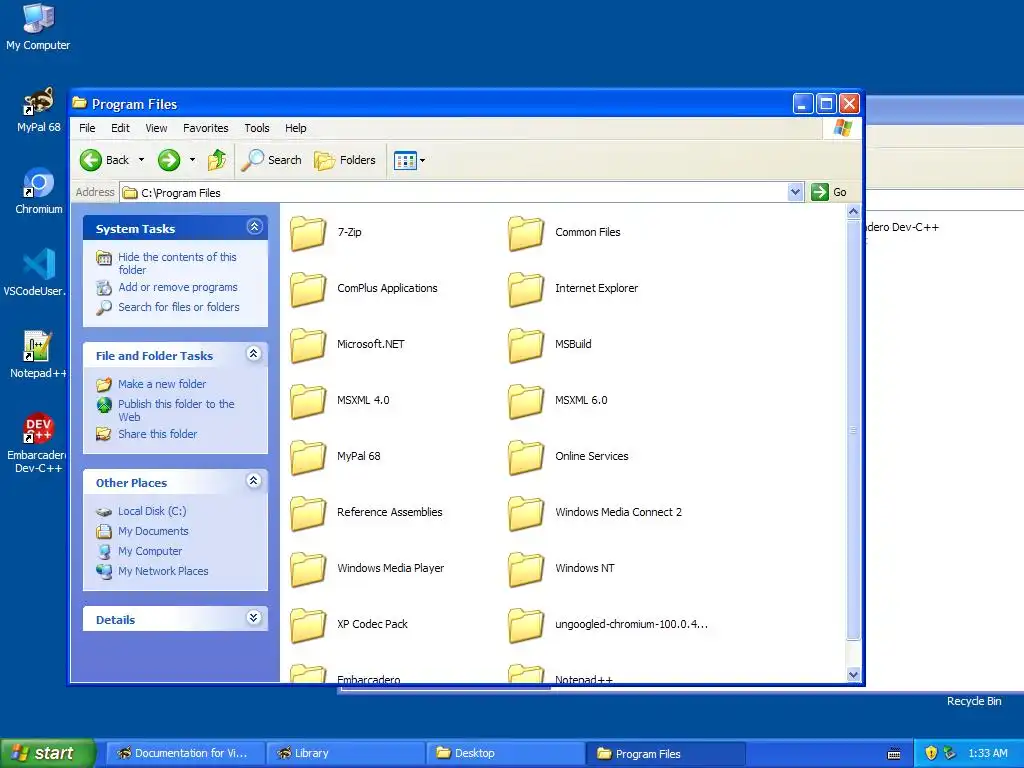Open the Tools menu
The height and width of the screenshot is (768, 1024).
tap(257, 128)
